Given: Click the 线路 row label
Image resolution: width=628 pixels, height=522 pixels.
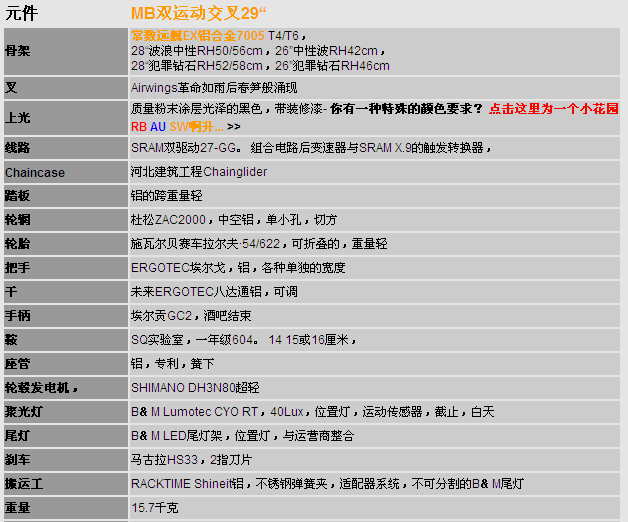Looking at the screenshot, I should [17, 148].
